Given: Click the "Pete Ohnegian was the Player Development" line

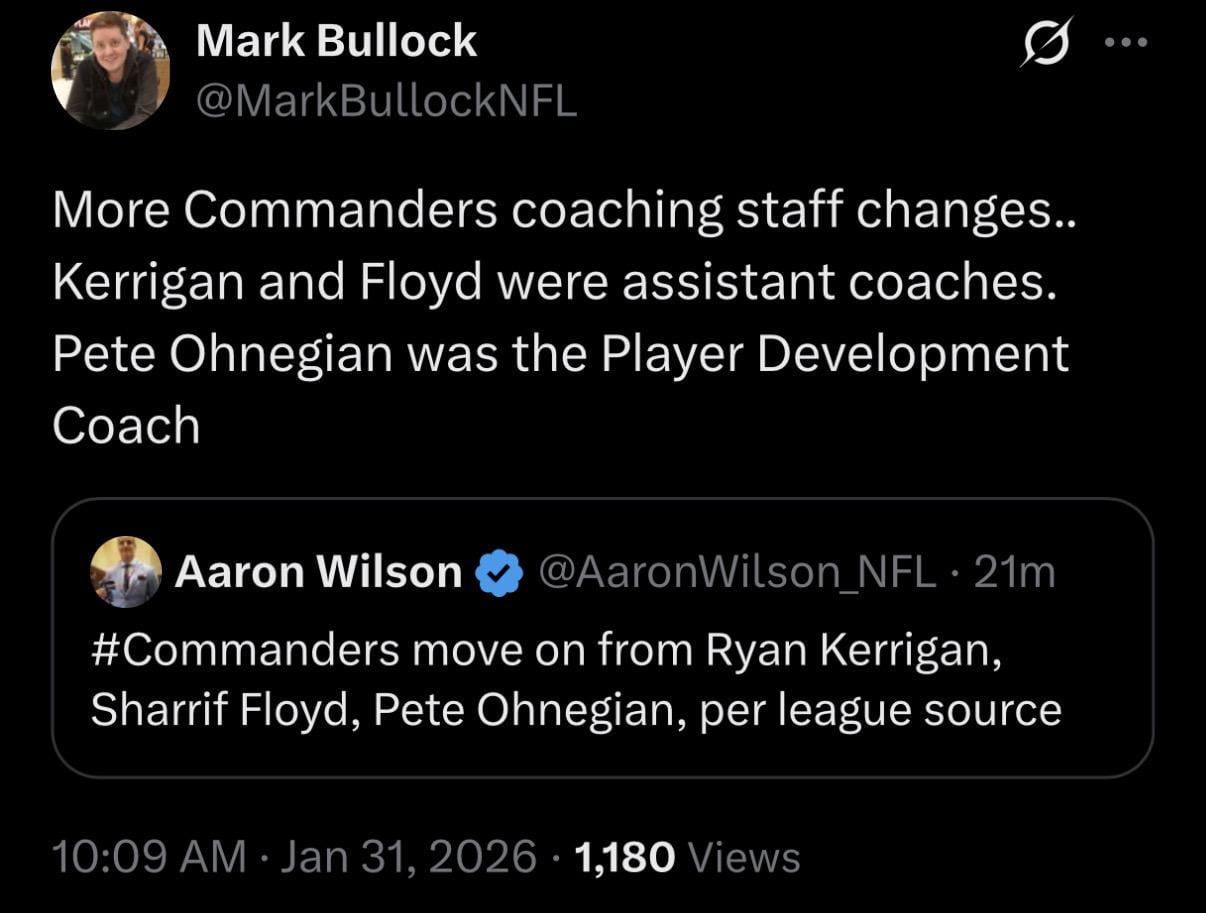Looking at the screenshot, I should tap(560, 354).
